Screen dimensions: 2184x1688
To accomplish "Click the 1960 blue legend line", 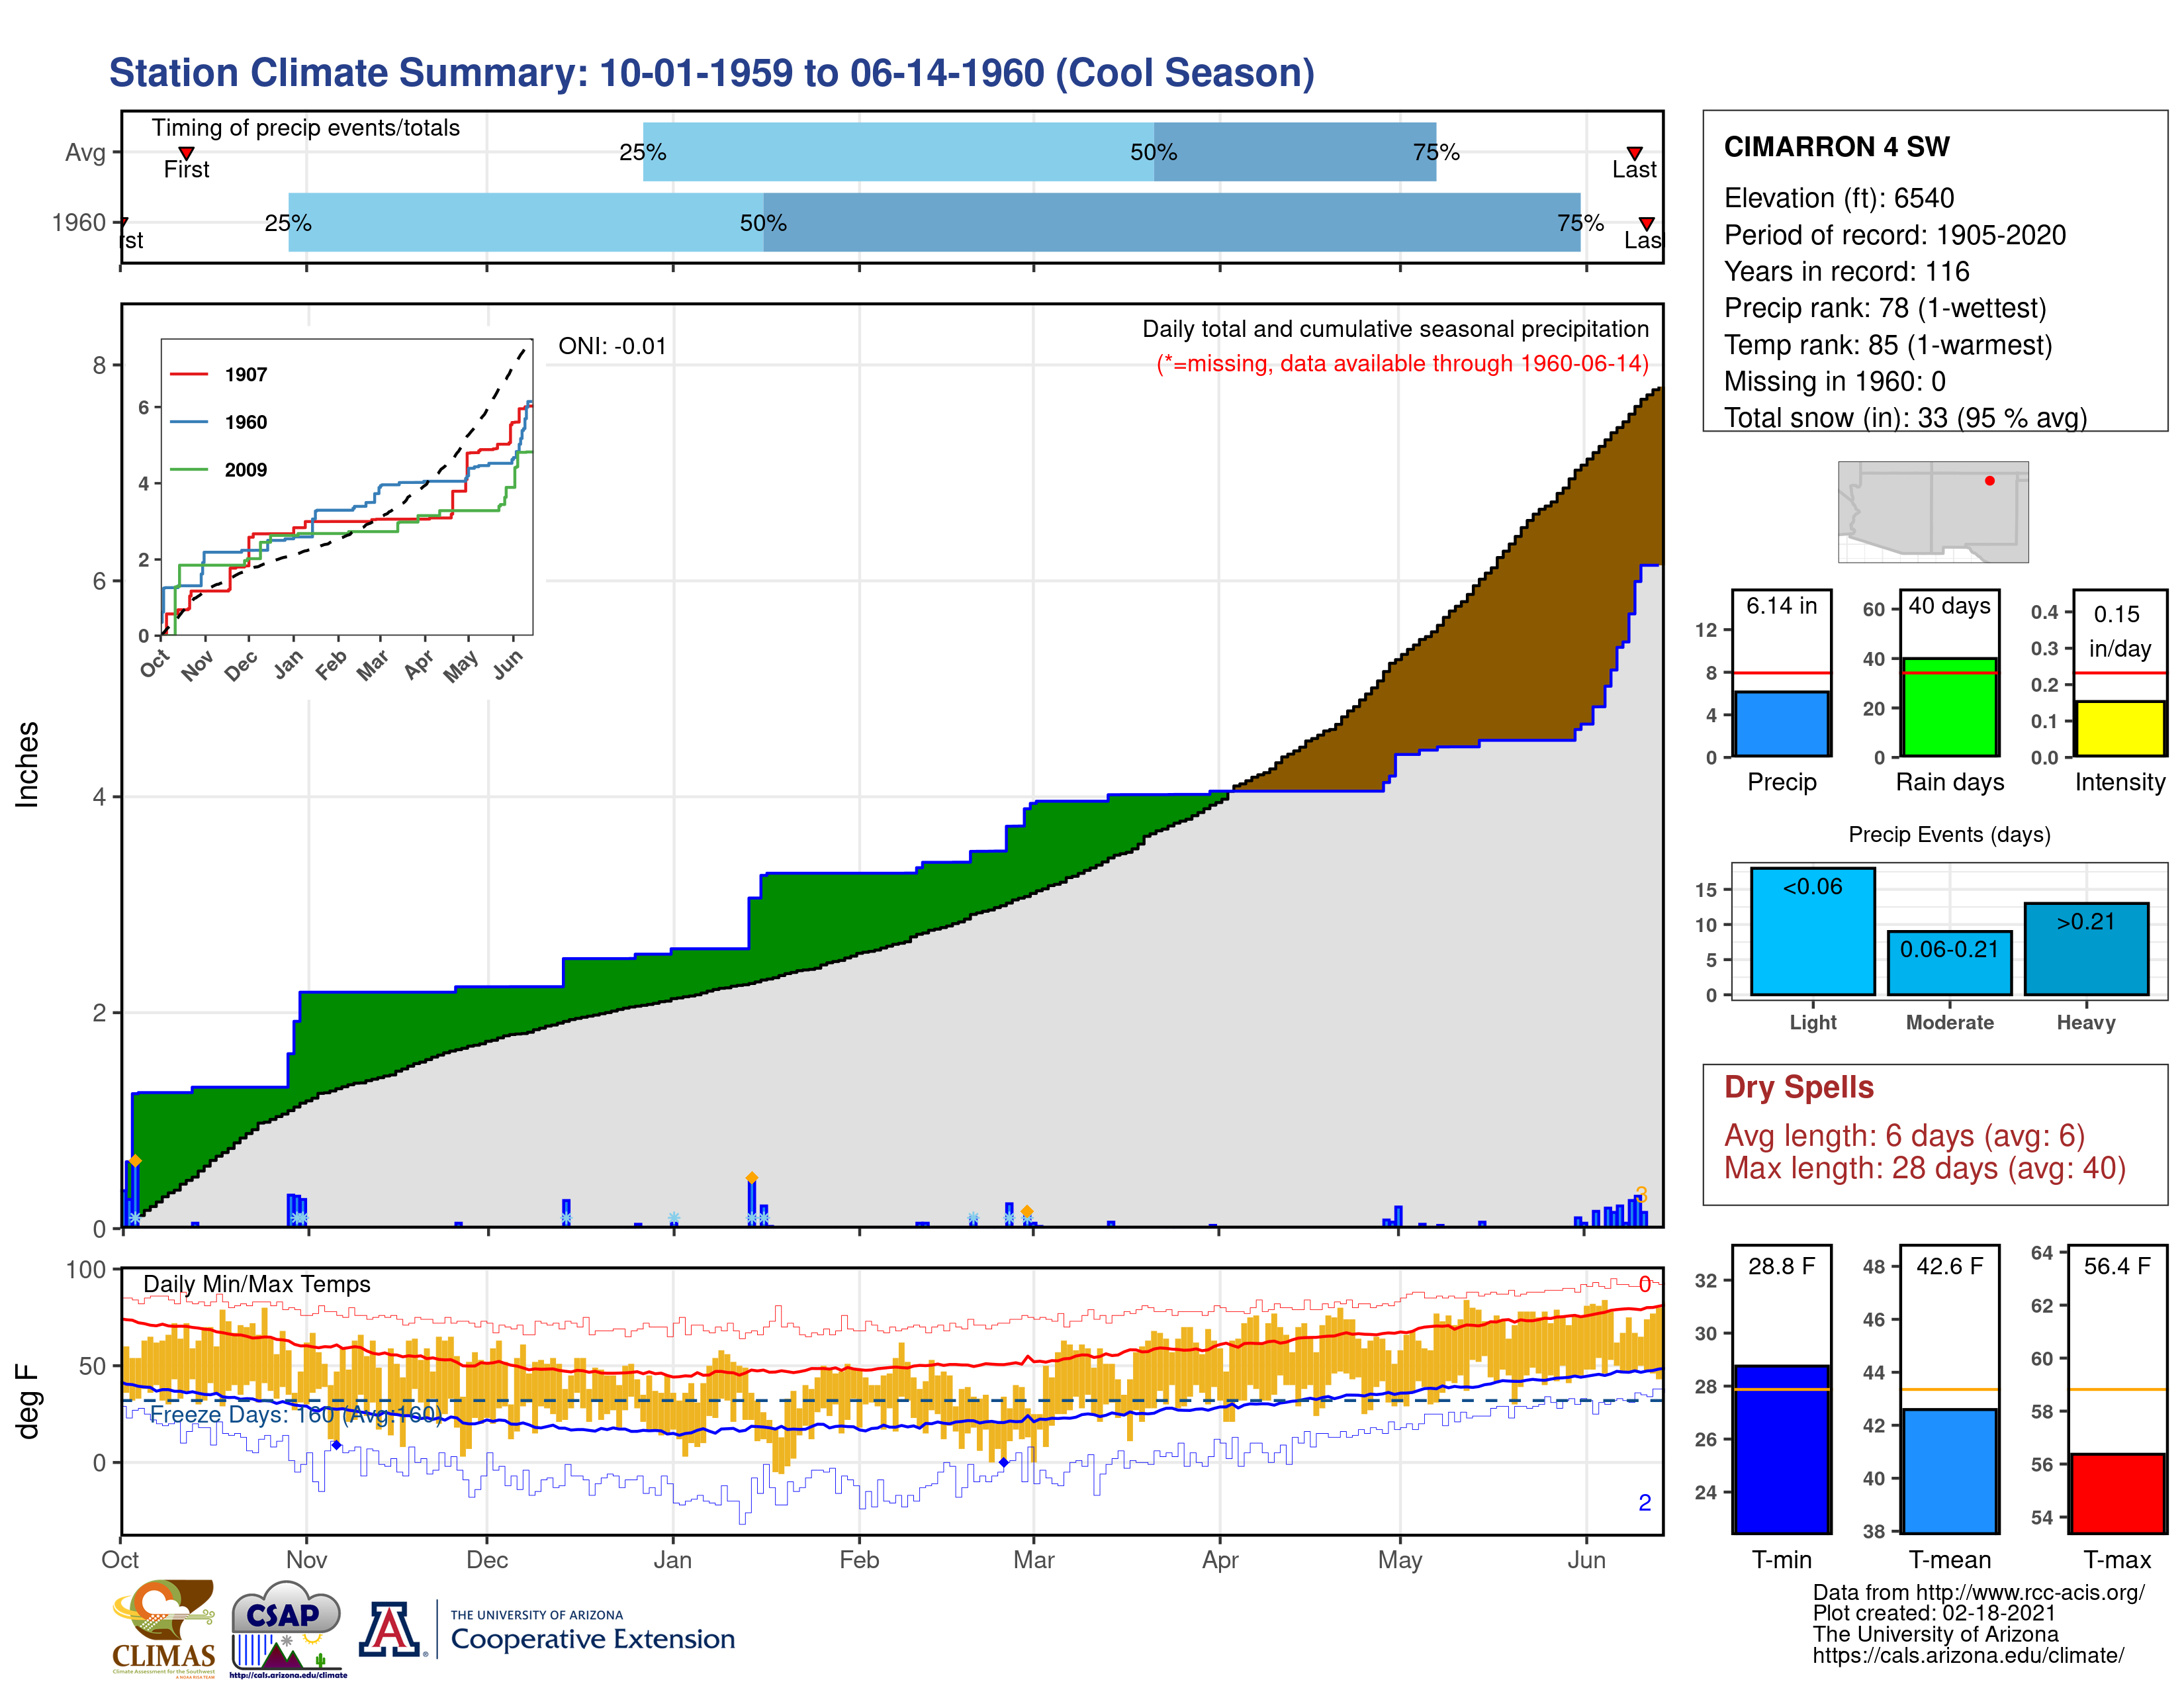I will [x=188, y=422].
